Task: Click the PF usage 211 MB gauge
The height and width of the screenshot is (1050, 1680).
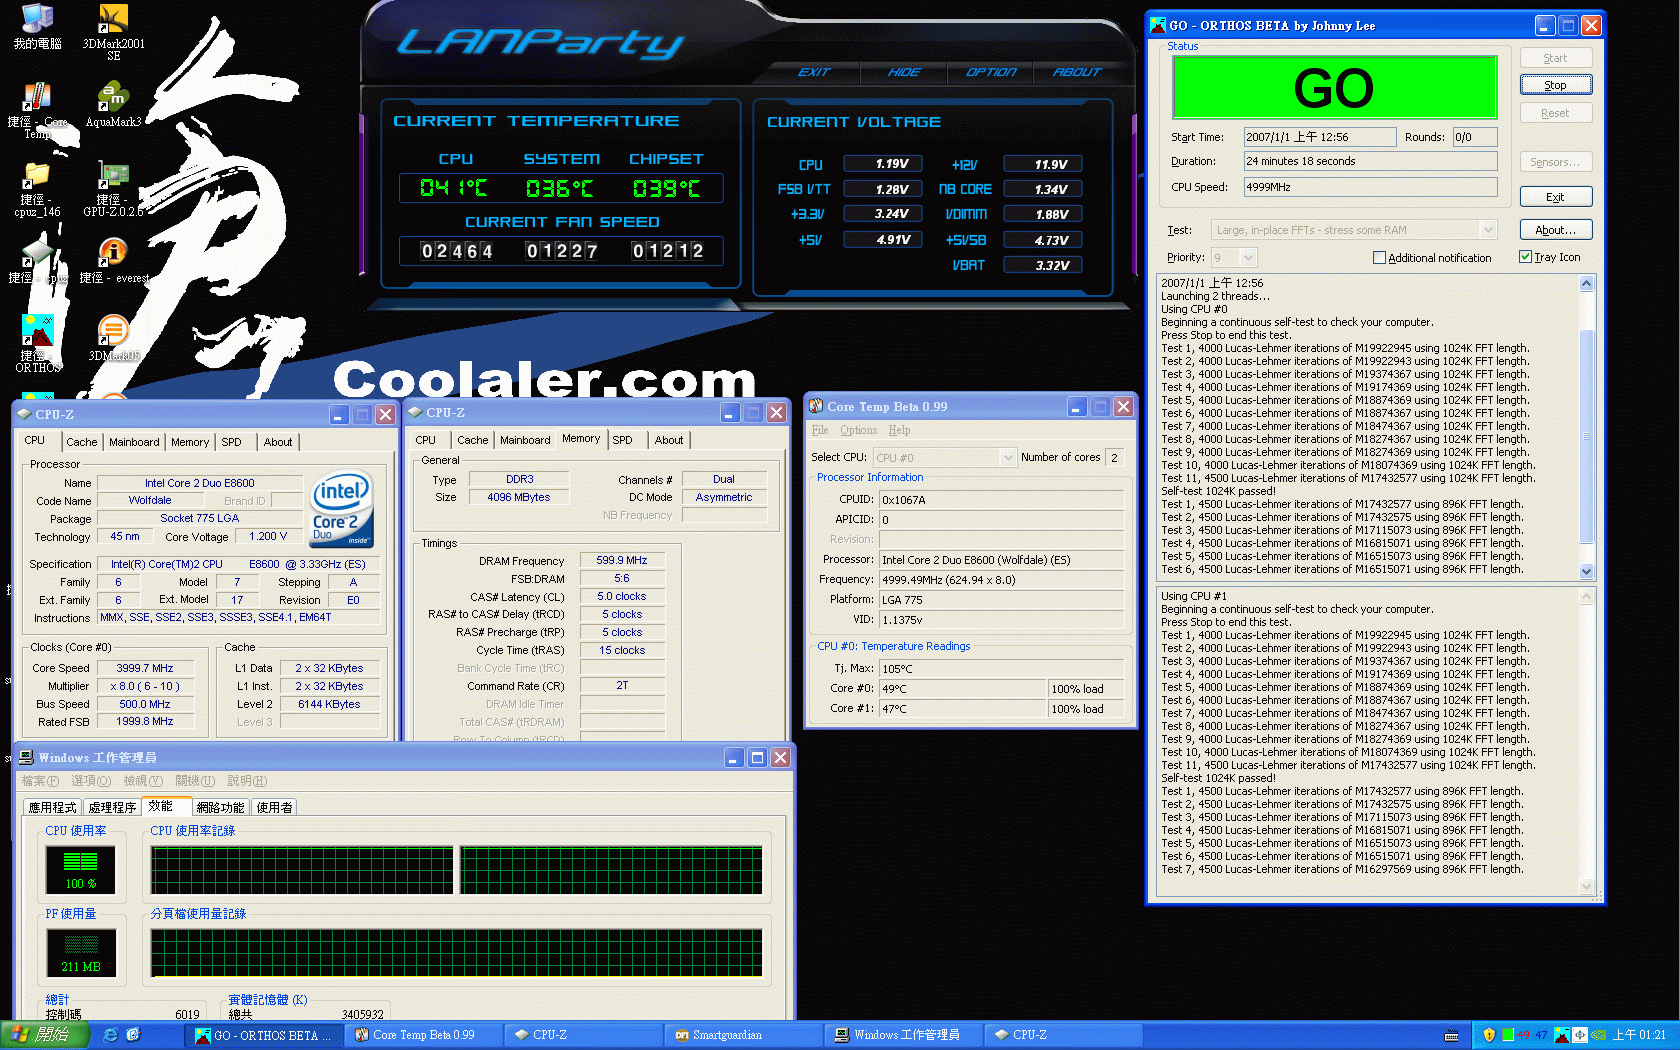Action: [x=81, y=953]
